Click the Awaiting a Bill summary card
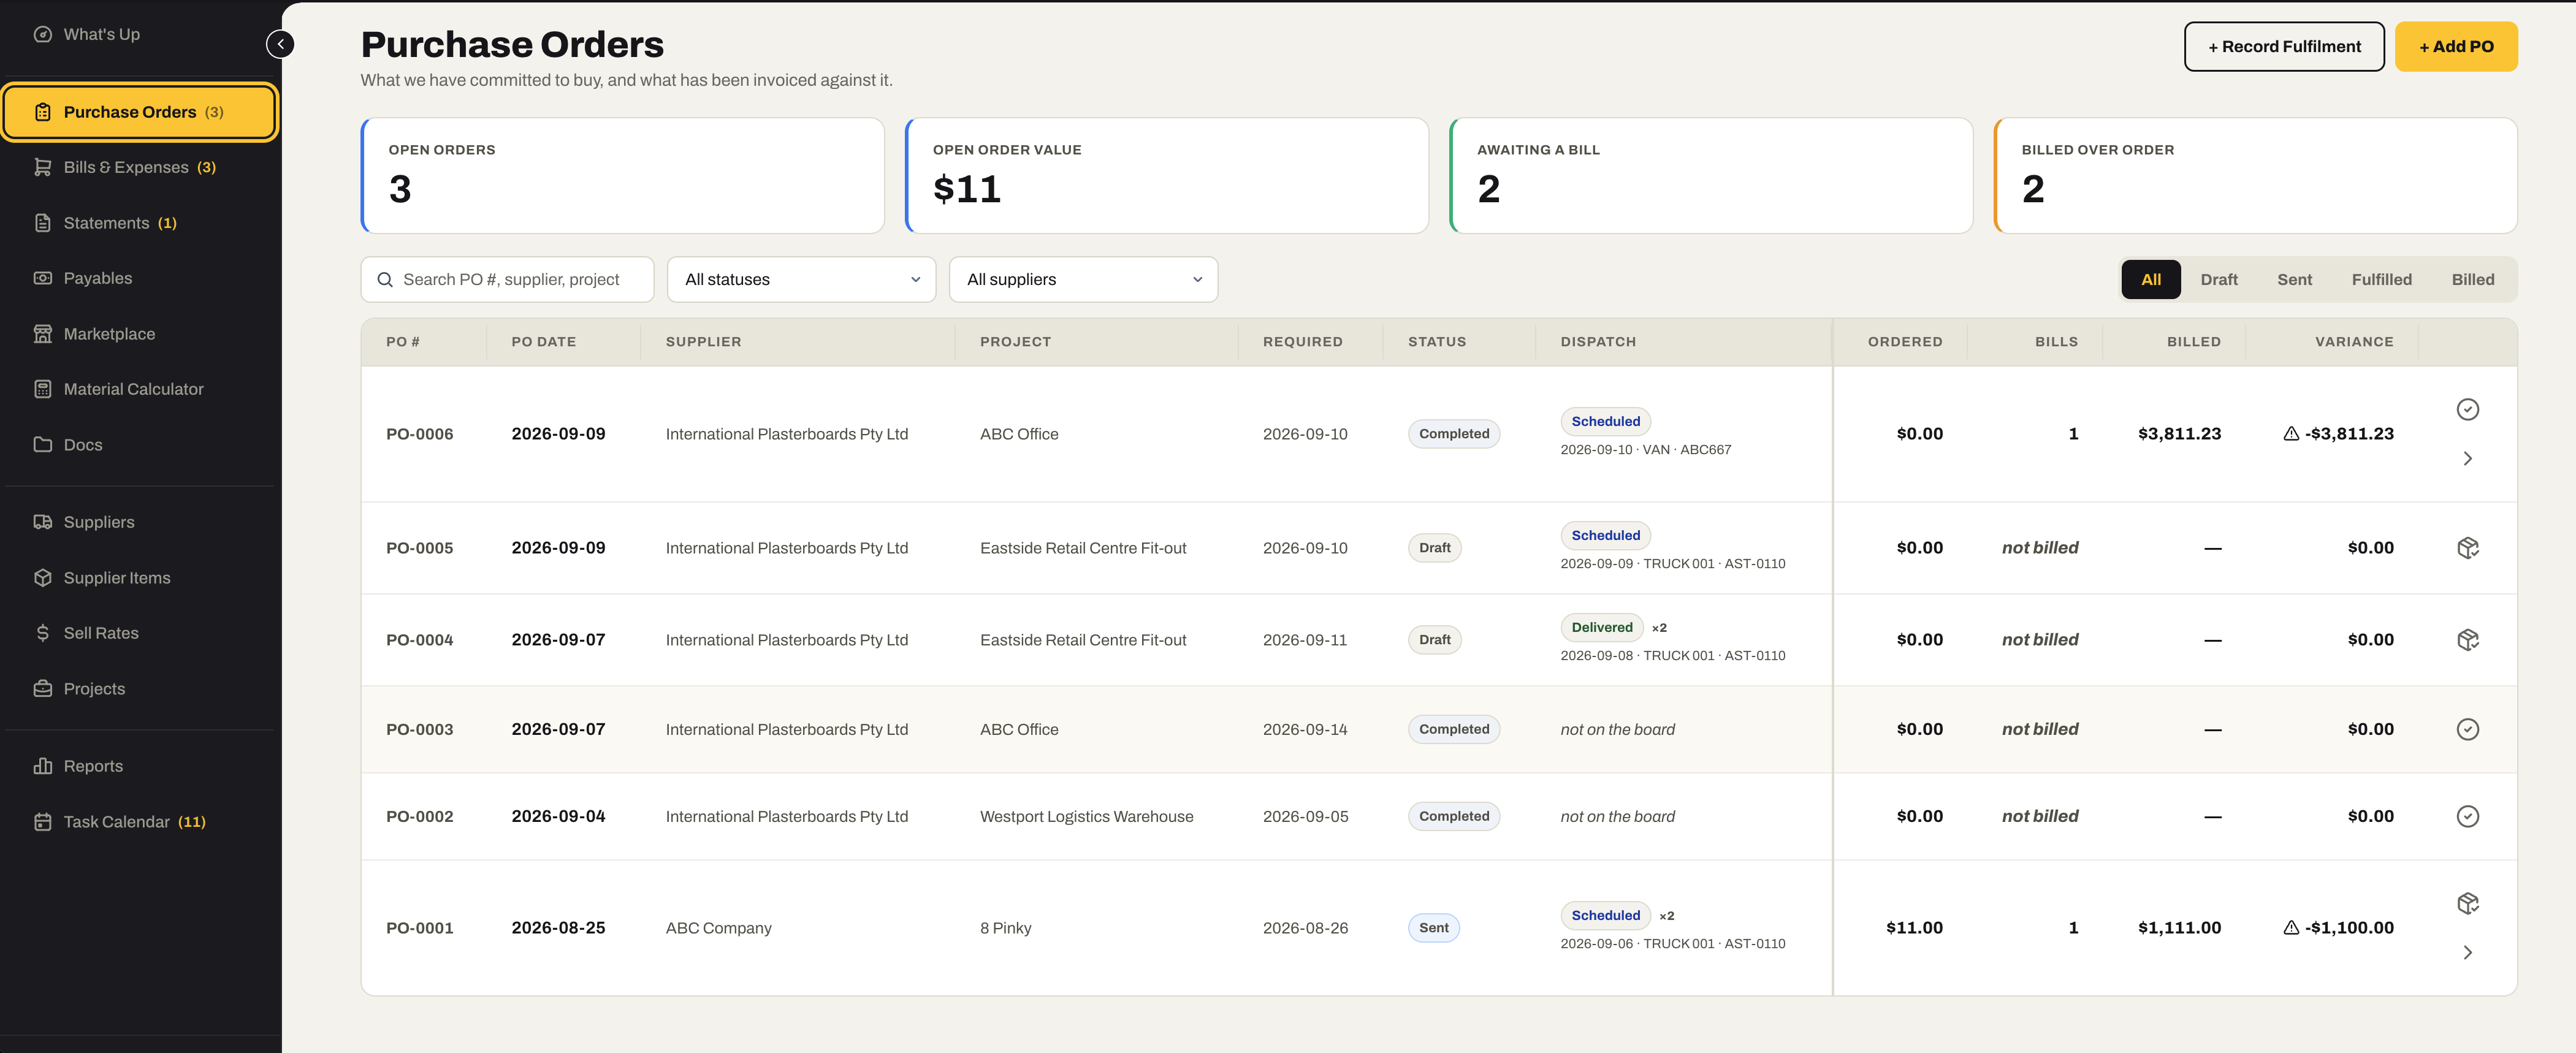The image size is (2576, 1053). pos(1711,176)
